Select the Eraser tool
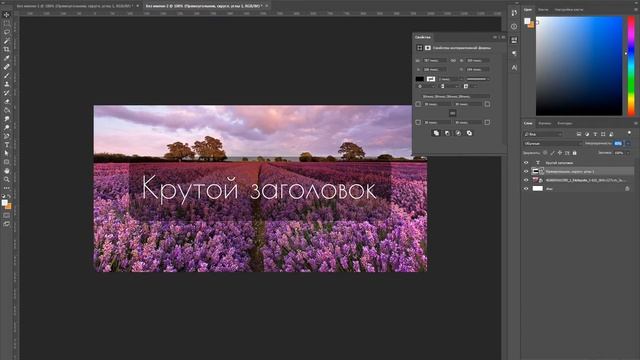The image size is (640, 360). coord(7,101)
